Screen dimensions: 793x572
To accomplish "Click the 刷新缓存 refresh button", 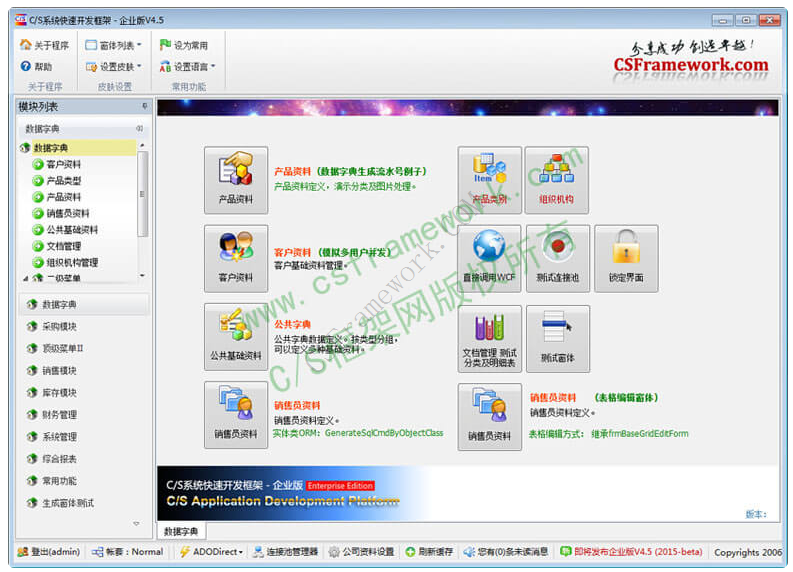I will 429,552.
